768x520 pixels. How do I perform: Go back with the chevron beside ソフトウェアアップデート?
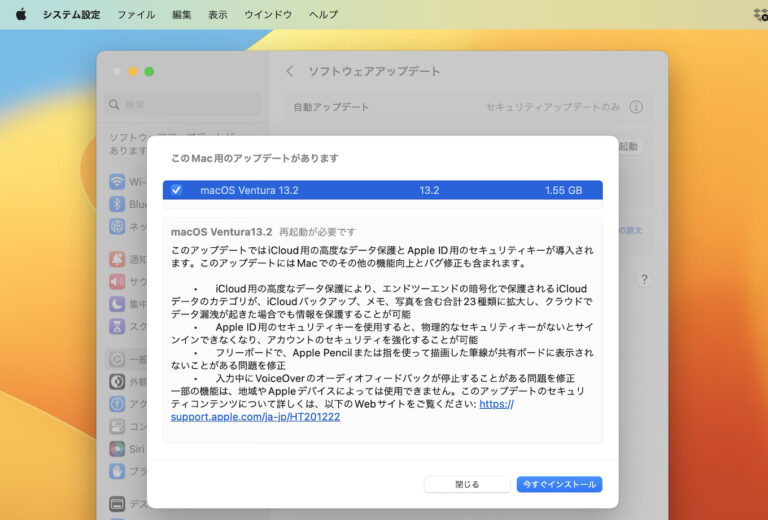[x=290, y=71]
